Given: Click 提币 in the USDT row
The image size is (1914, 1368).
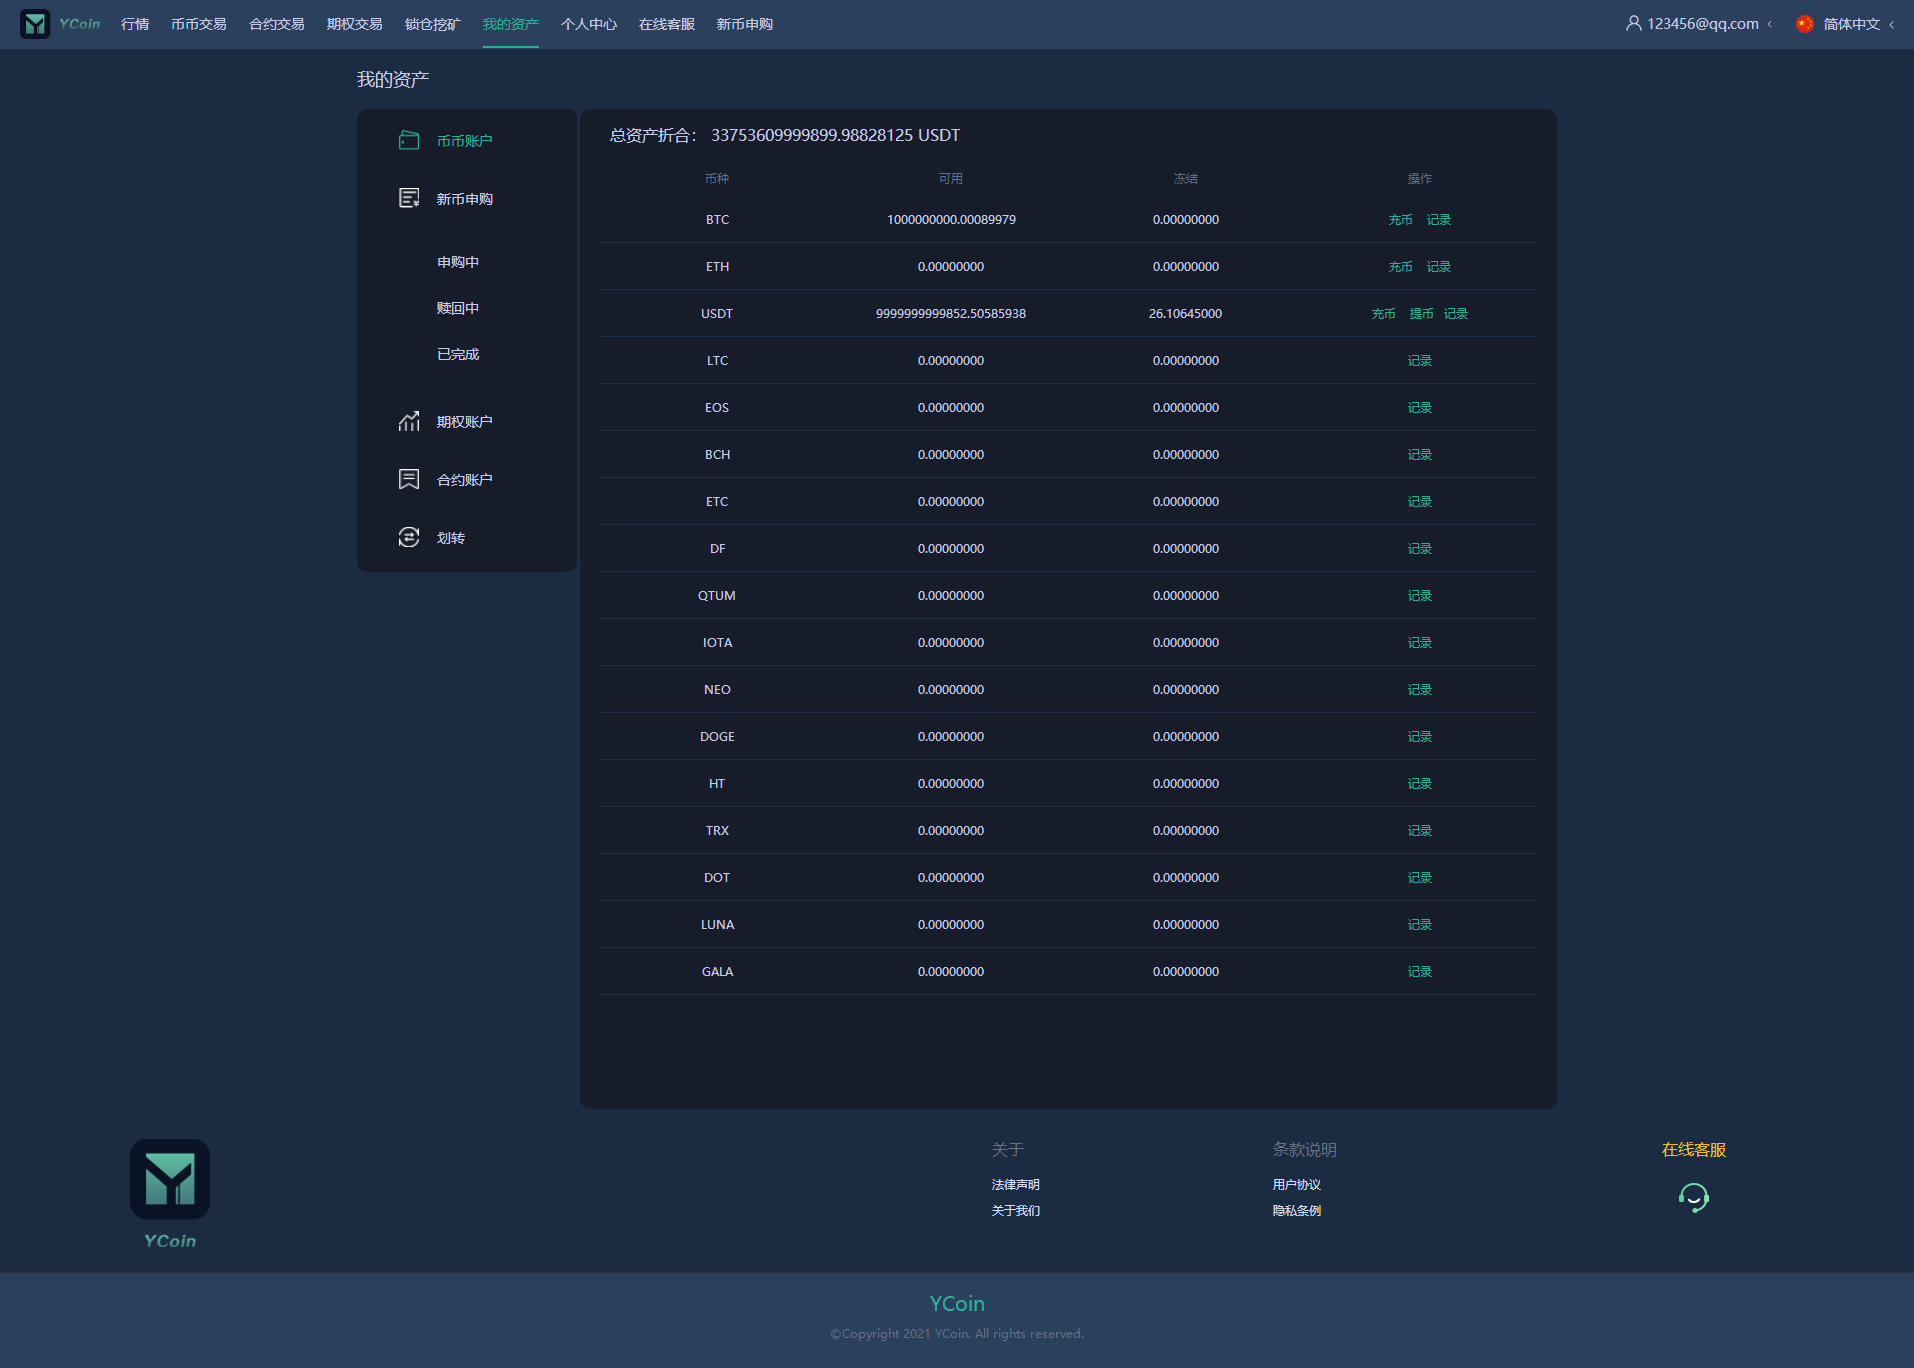Looking at the screenshot, I should (1421, 314).
